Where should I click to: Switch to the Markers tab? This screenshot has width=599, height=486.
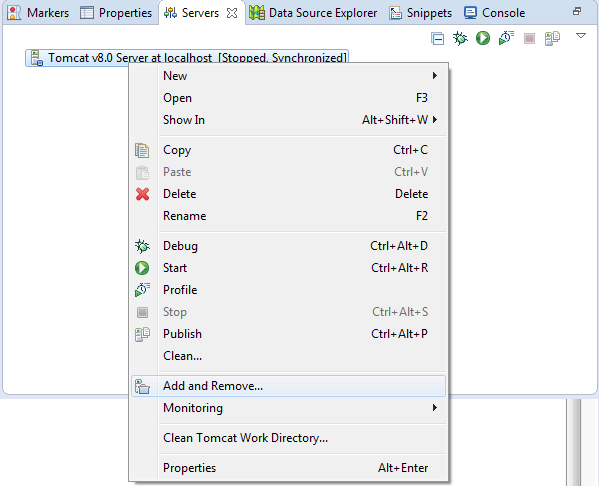pyautogui.click(x=38, y=13)
